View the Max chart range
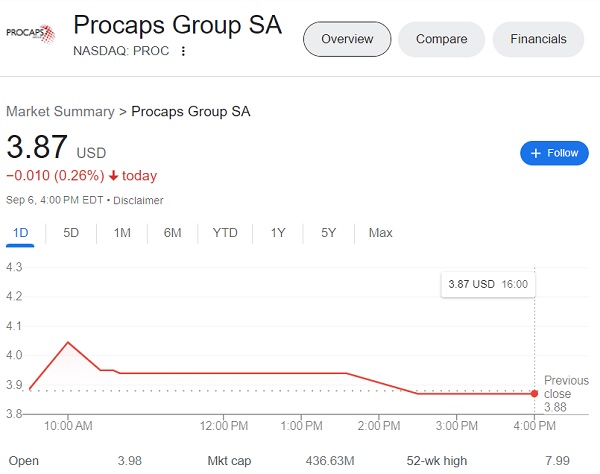The height and width of the screenshot is (474, 600). 380,233
